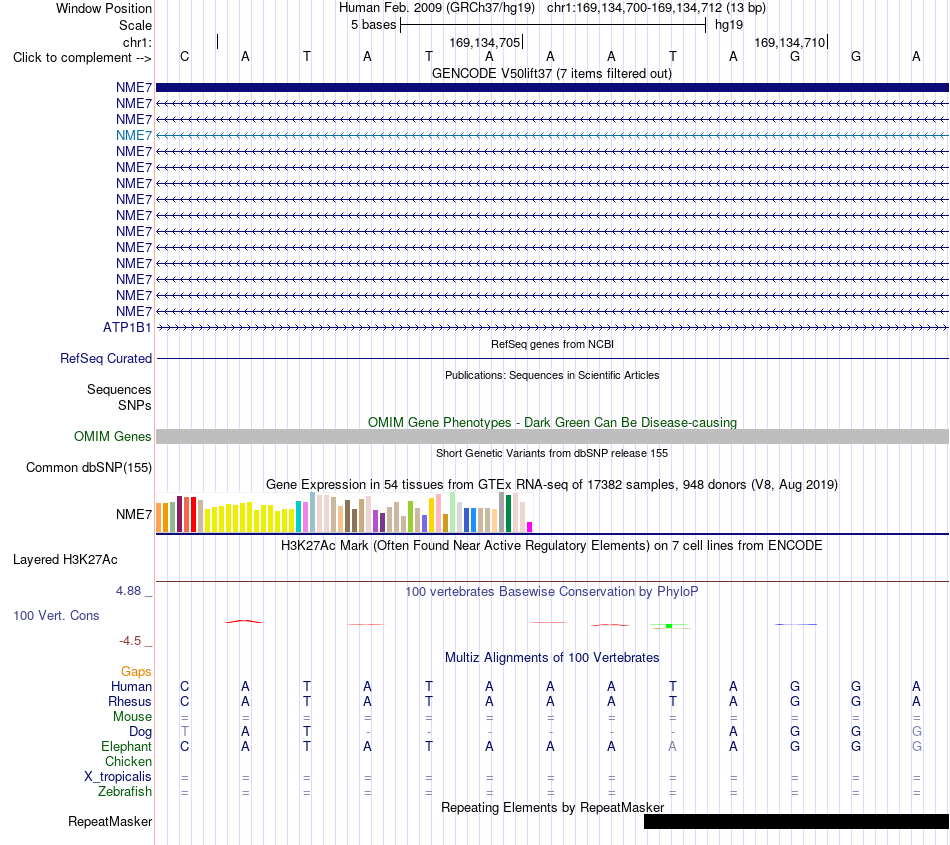Click the Scale label
Viewport: 950px width, 845px height.
click(135, 25)
